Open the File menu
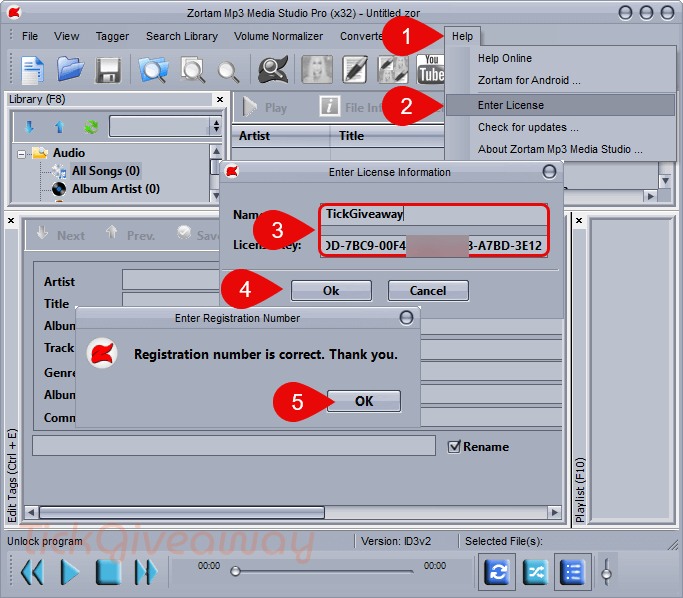 pos(30,36)
